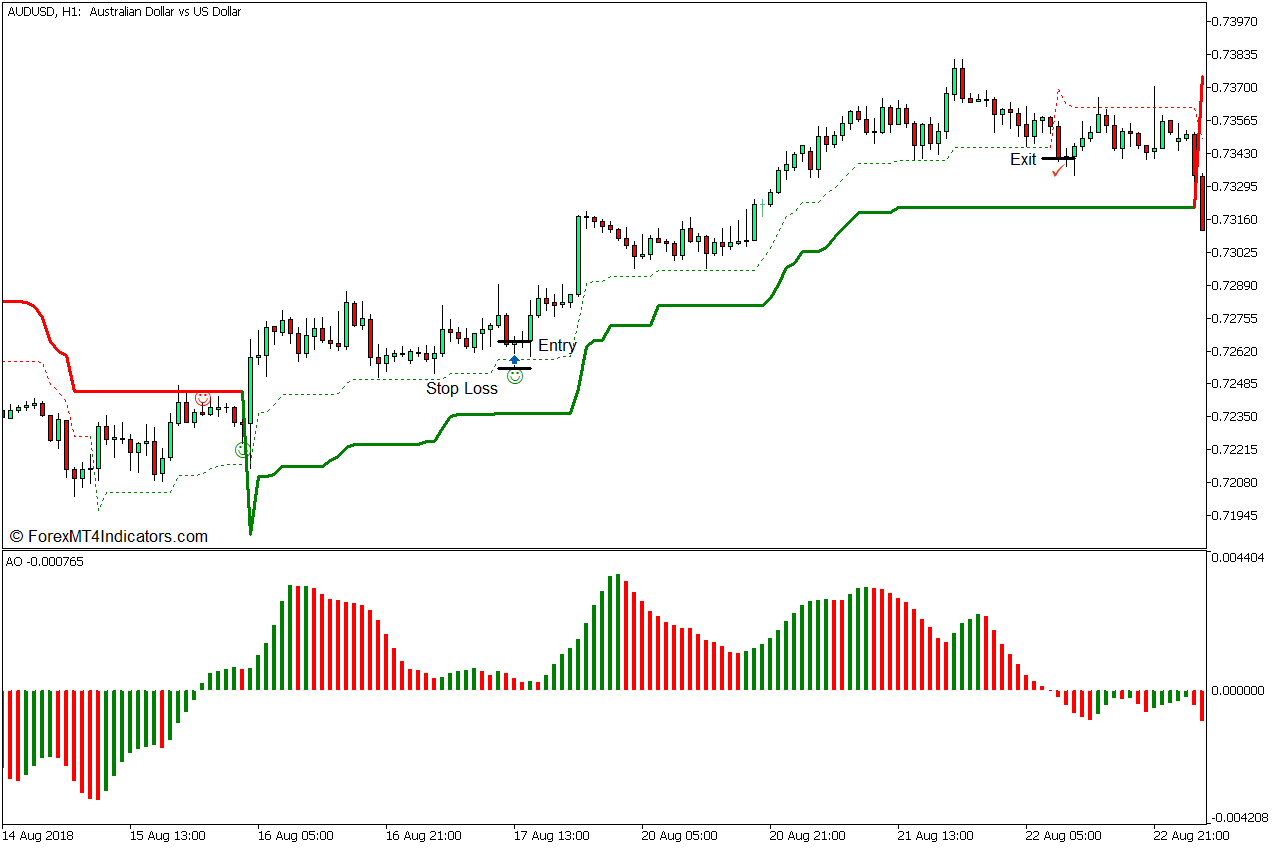Select the black Entry price level line
The height and width of the screenshot is (848, 1276).
[x=515, y=341]
